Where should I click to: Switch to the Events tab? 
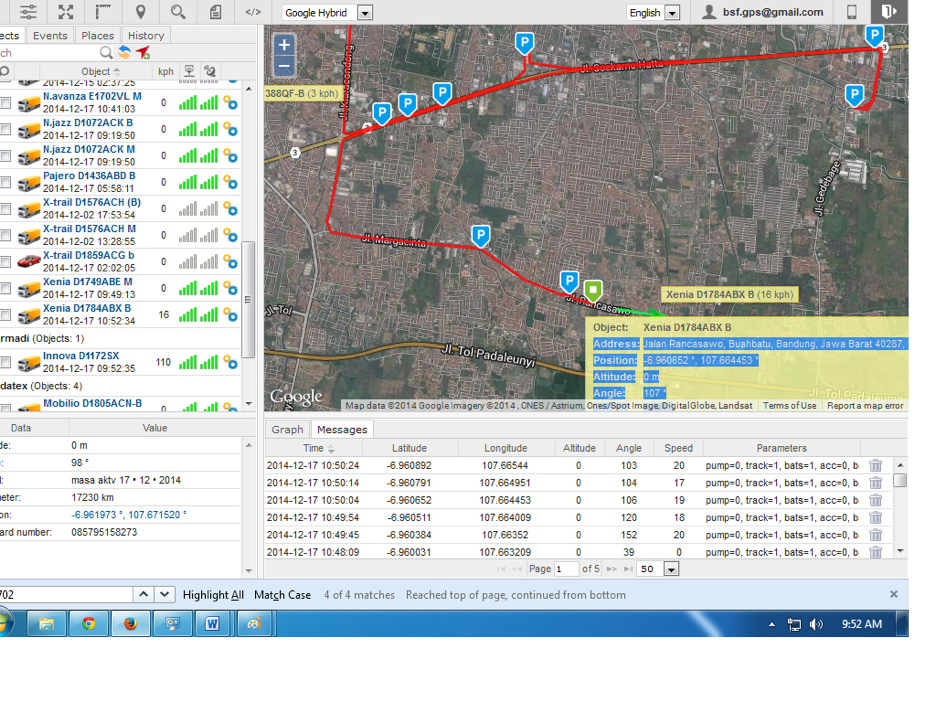tap(50, 35)
